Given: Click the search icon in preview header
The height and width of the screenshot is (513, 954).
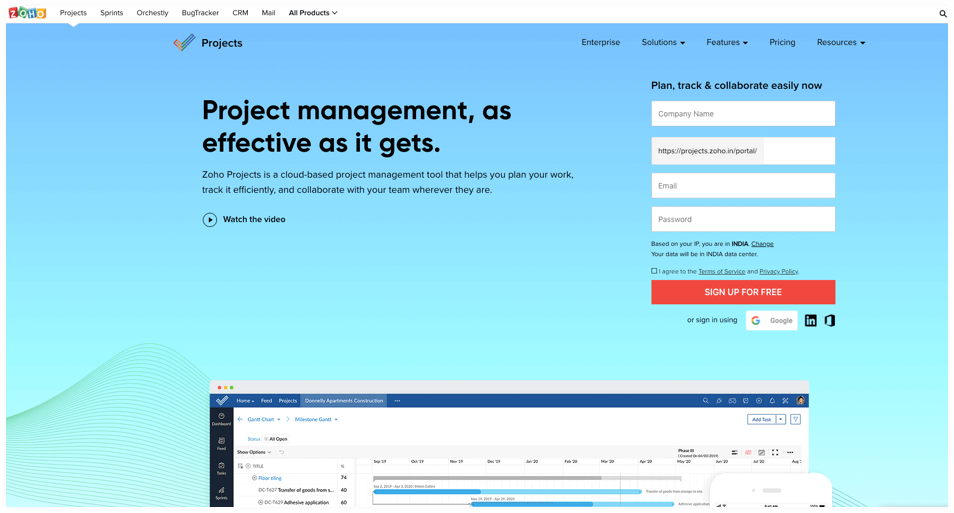Looking at the screenshot, I should 706,401.
